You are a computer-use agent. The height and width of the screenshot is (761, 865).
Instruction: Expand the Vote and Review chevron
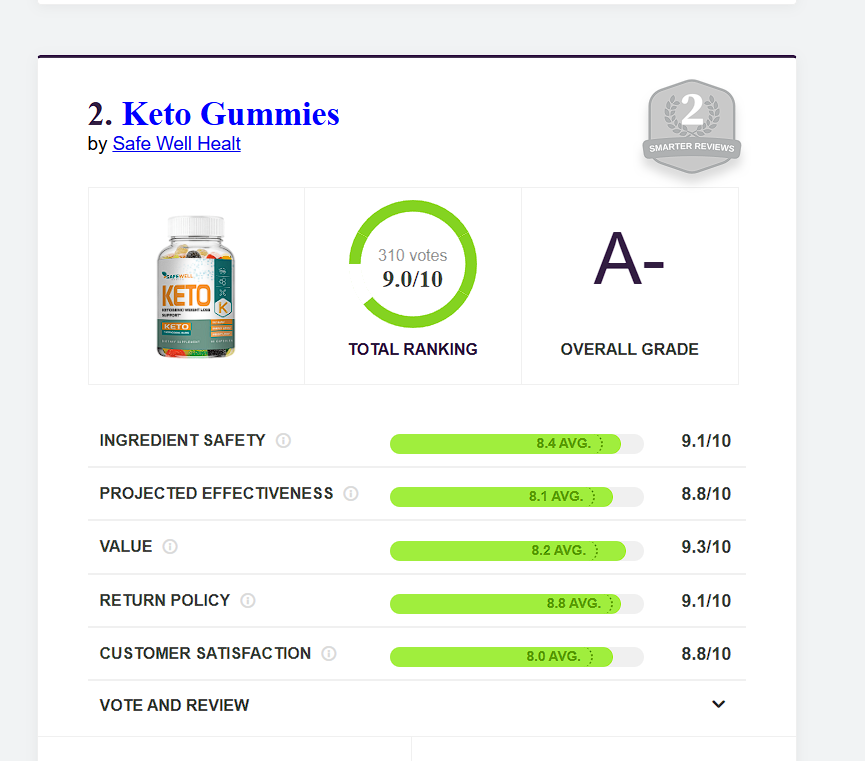click(x=718, y=704)
